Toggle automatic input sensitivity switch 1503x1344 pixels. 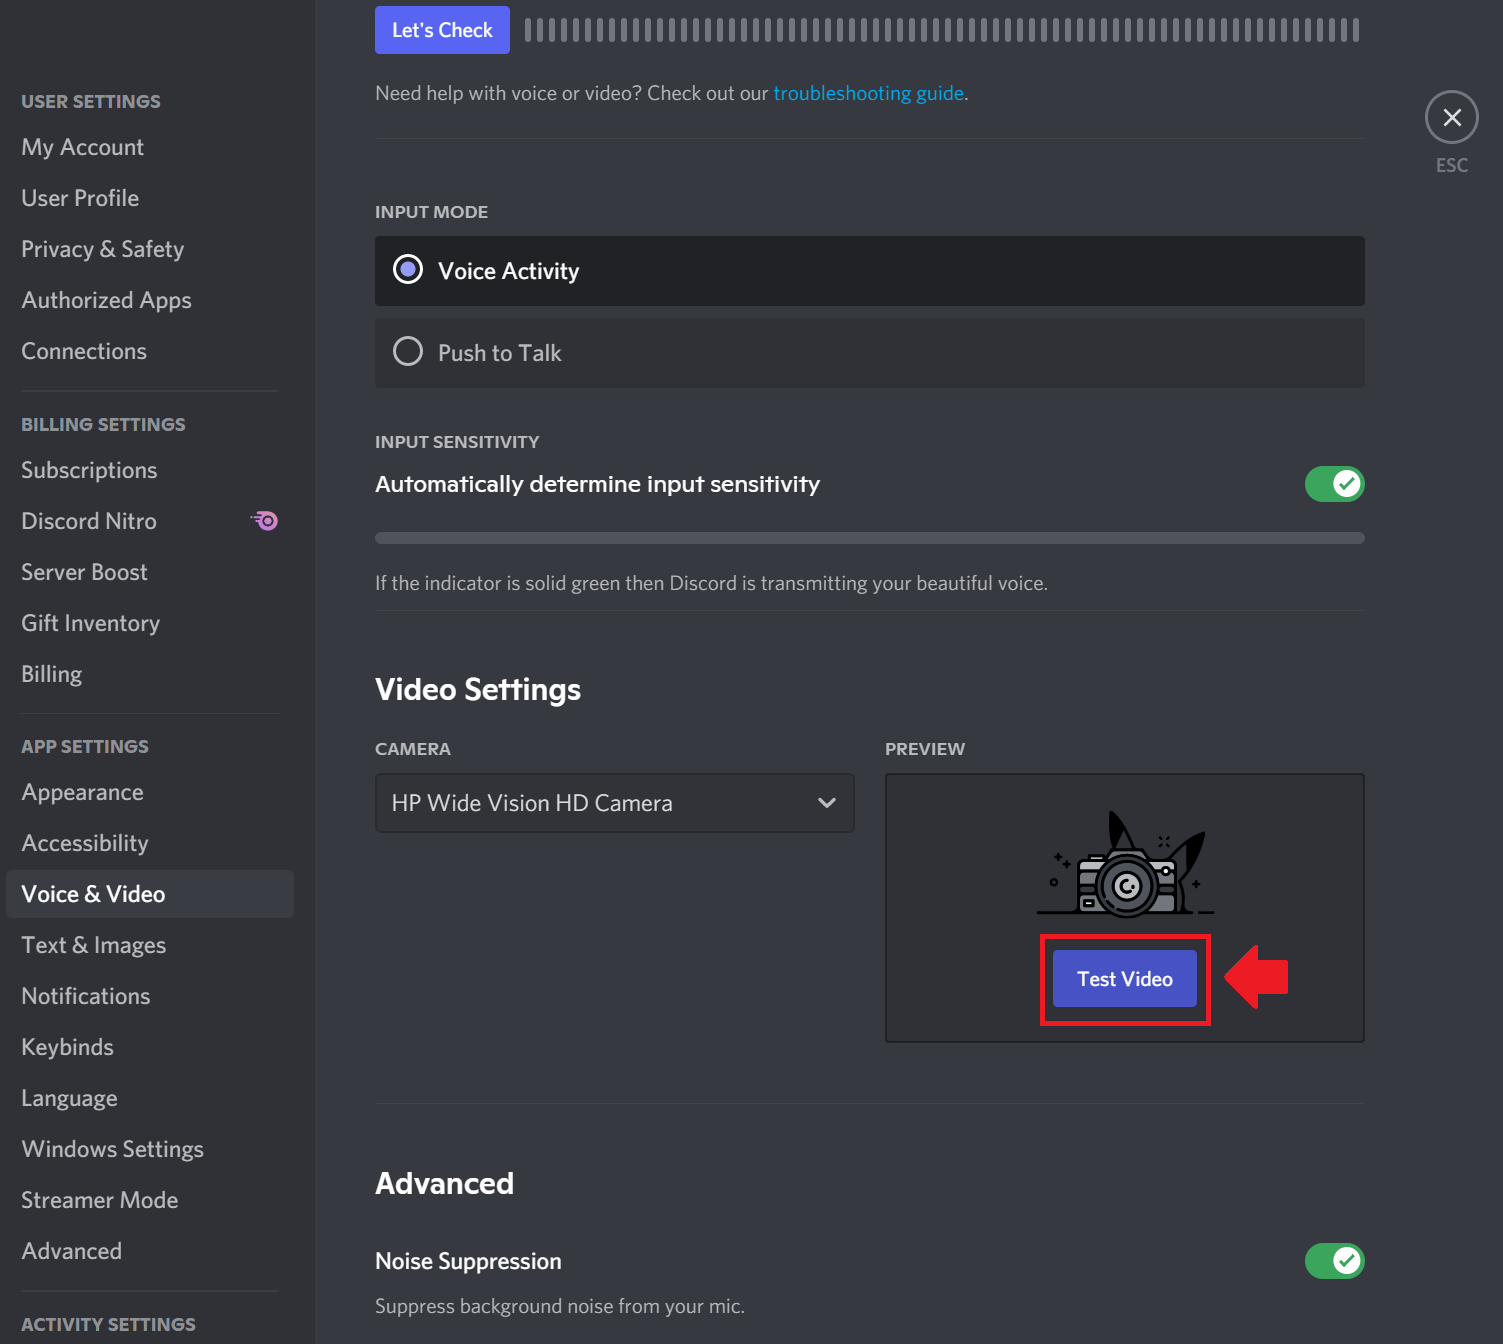(1333, 484)
